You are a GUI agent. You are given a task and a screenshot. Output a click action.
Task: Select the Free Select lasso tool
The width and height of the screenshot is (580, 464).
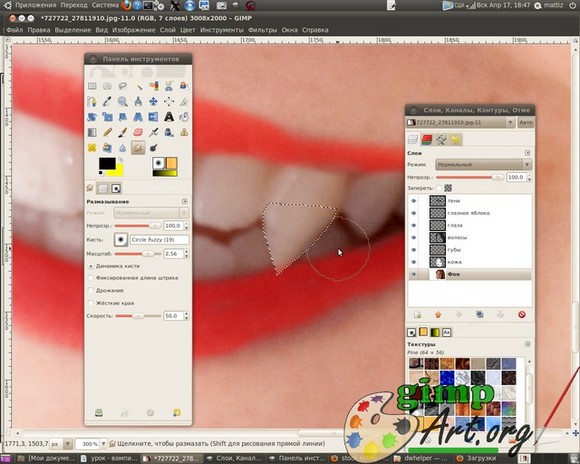pos(123,86)
